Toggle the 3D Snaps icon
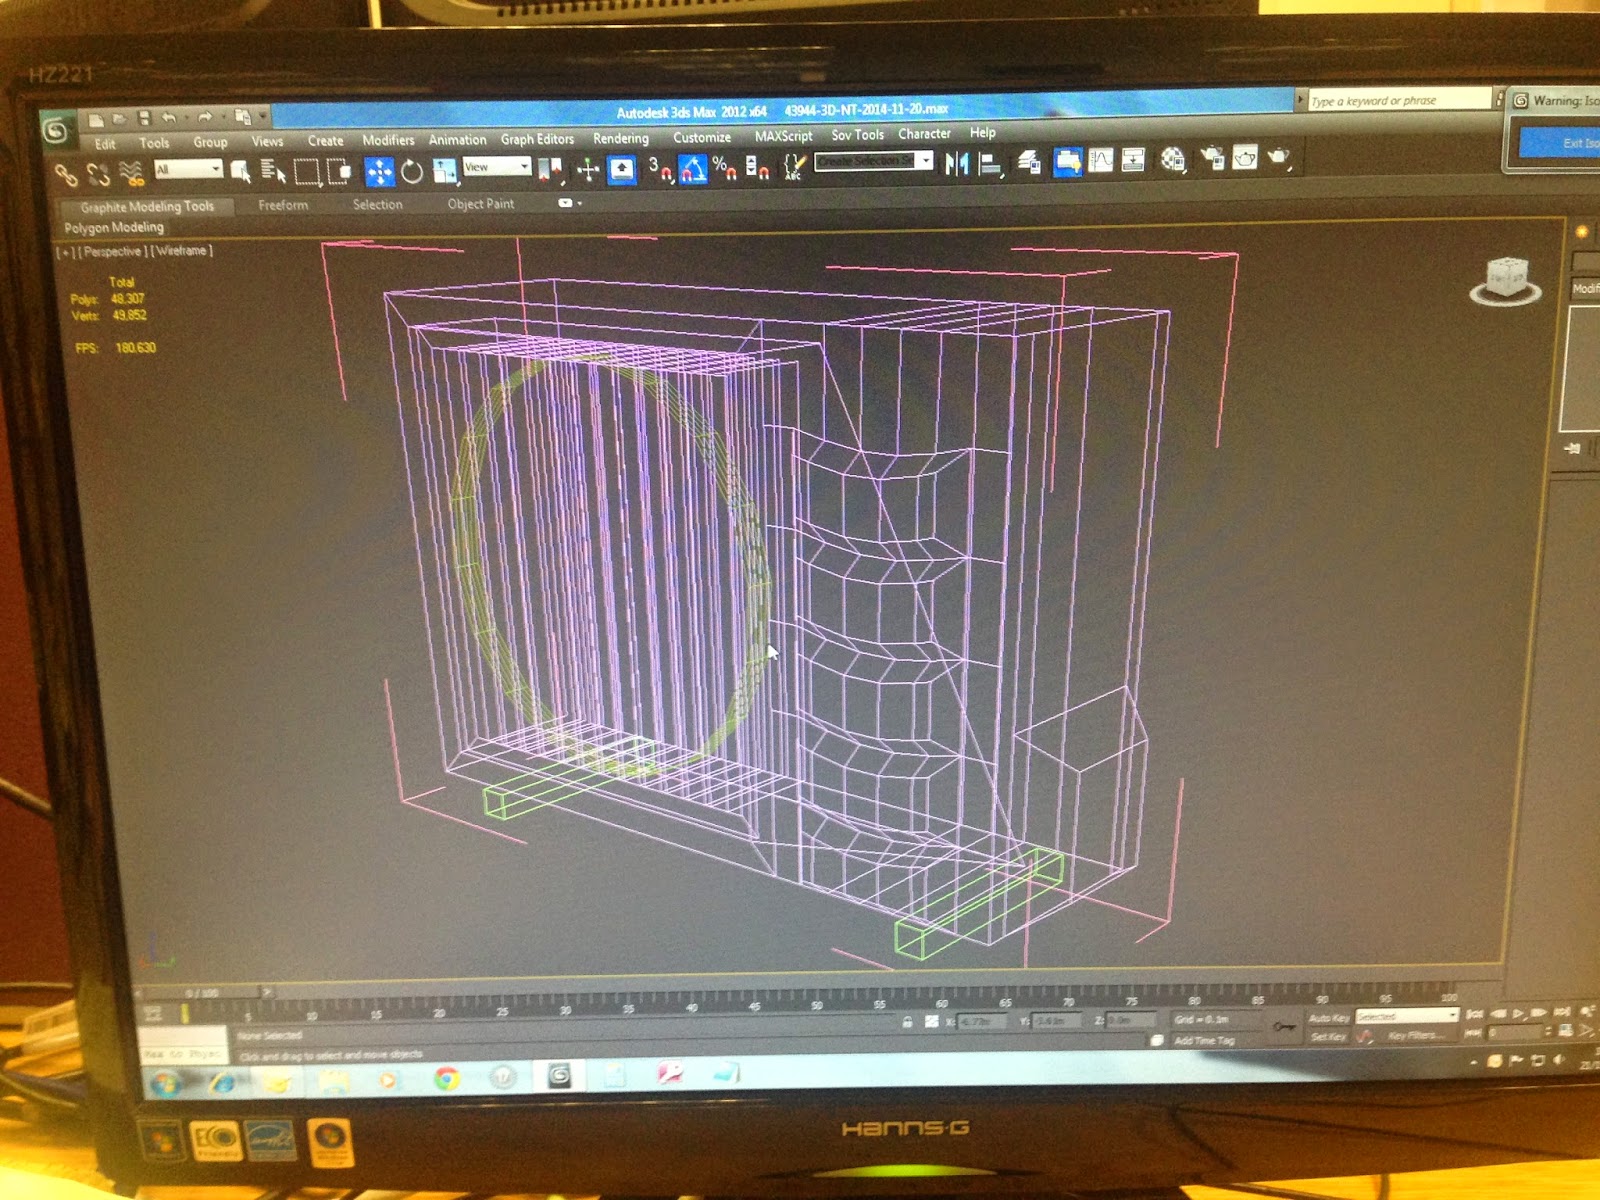 click(660, 169)
